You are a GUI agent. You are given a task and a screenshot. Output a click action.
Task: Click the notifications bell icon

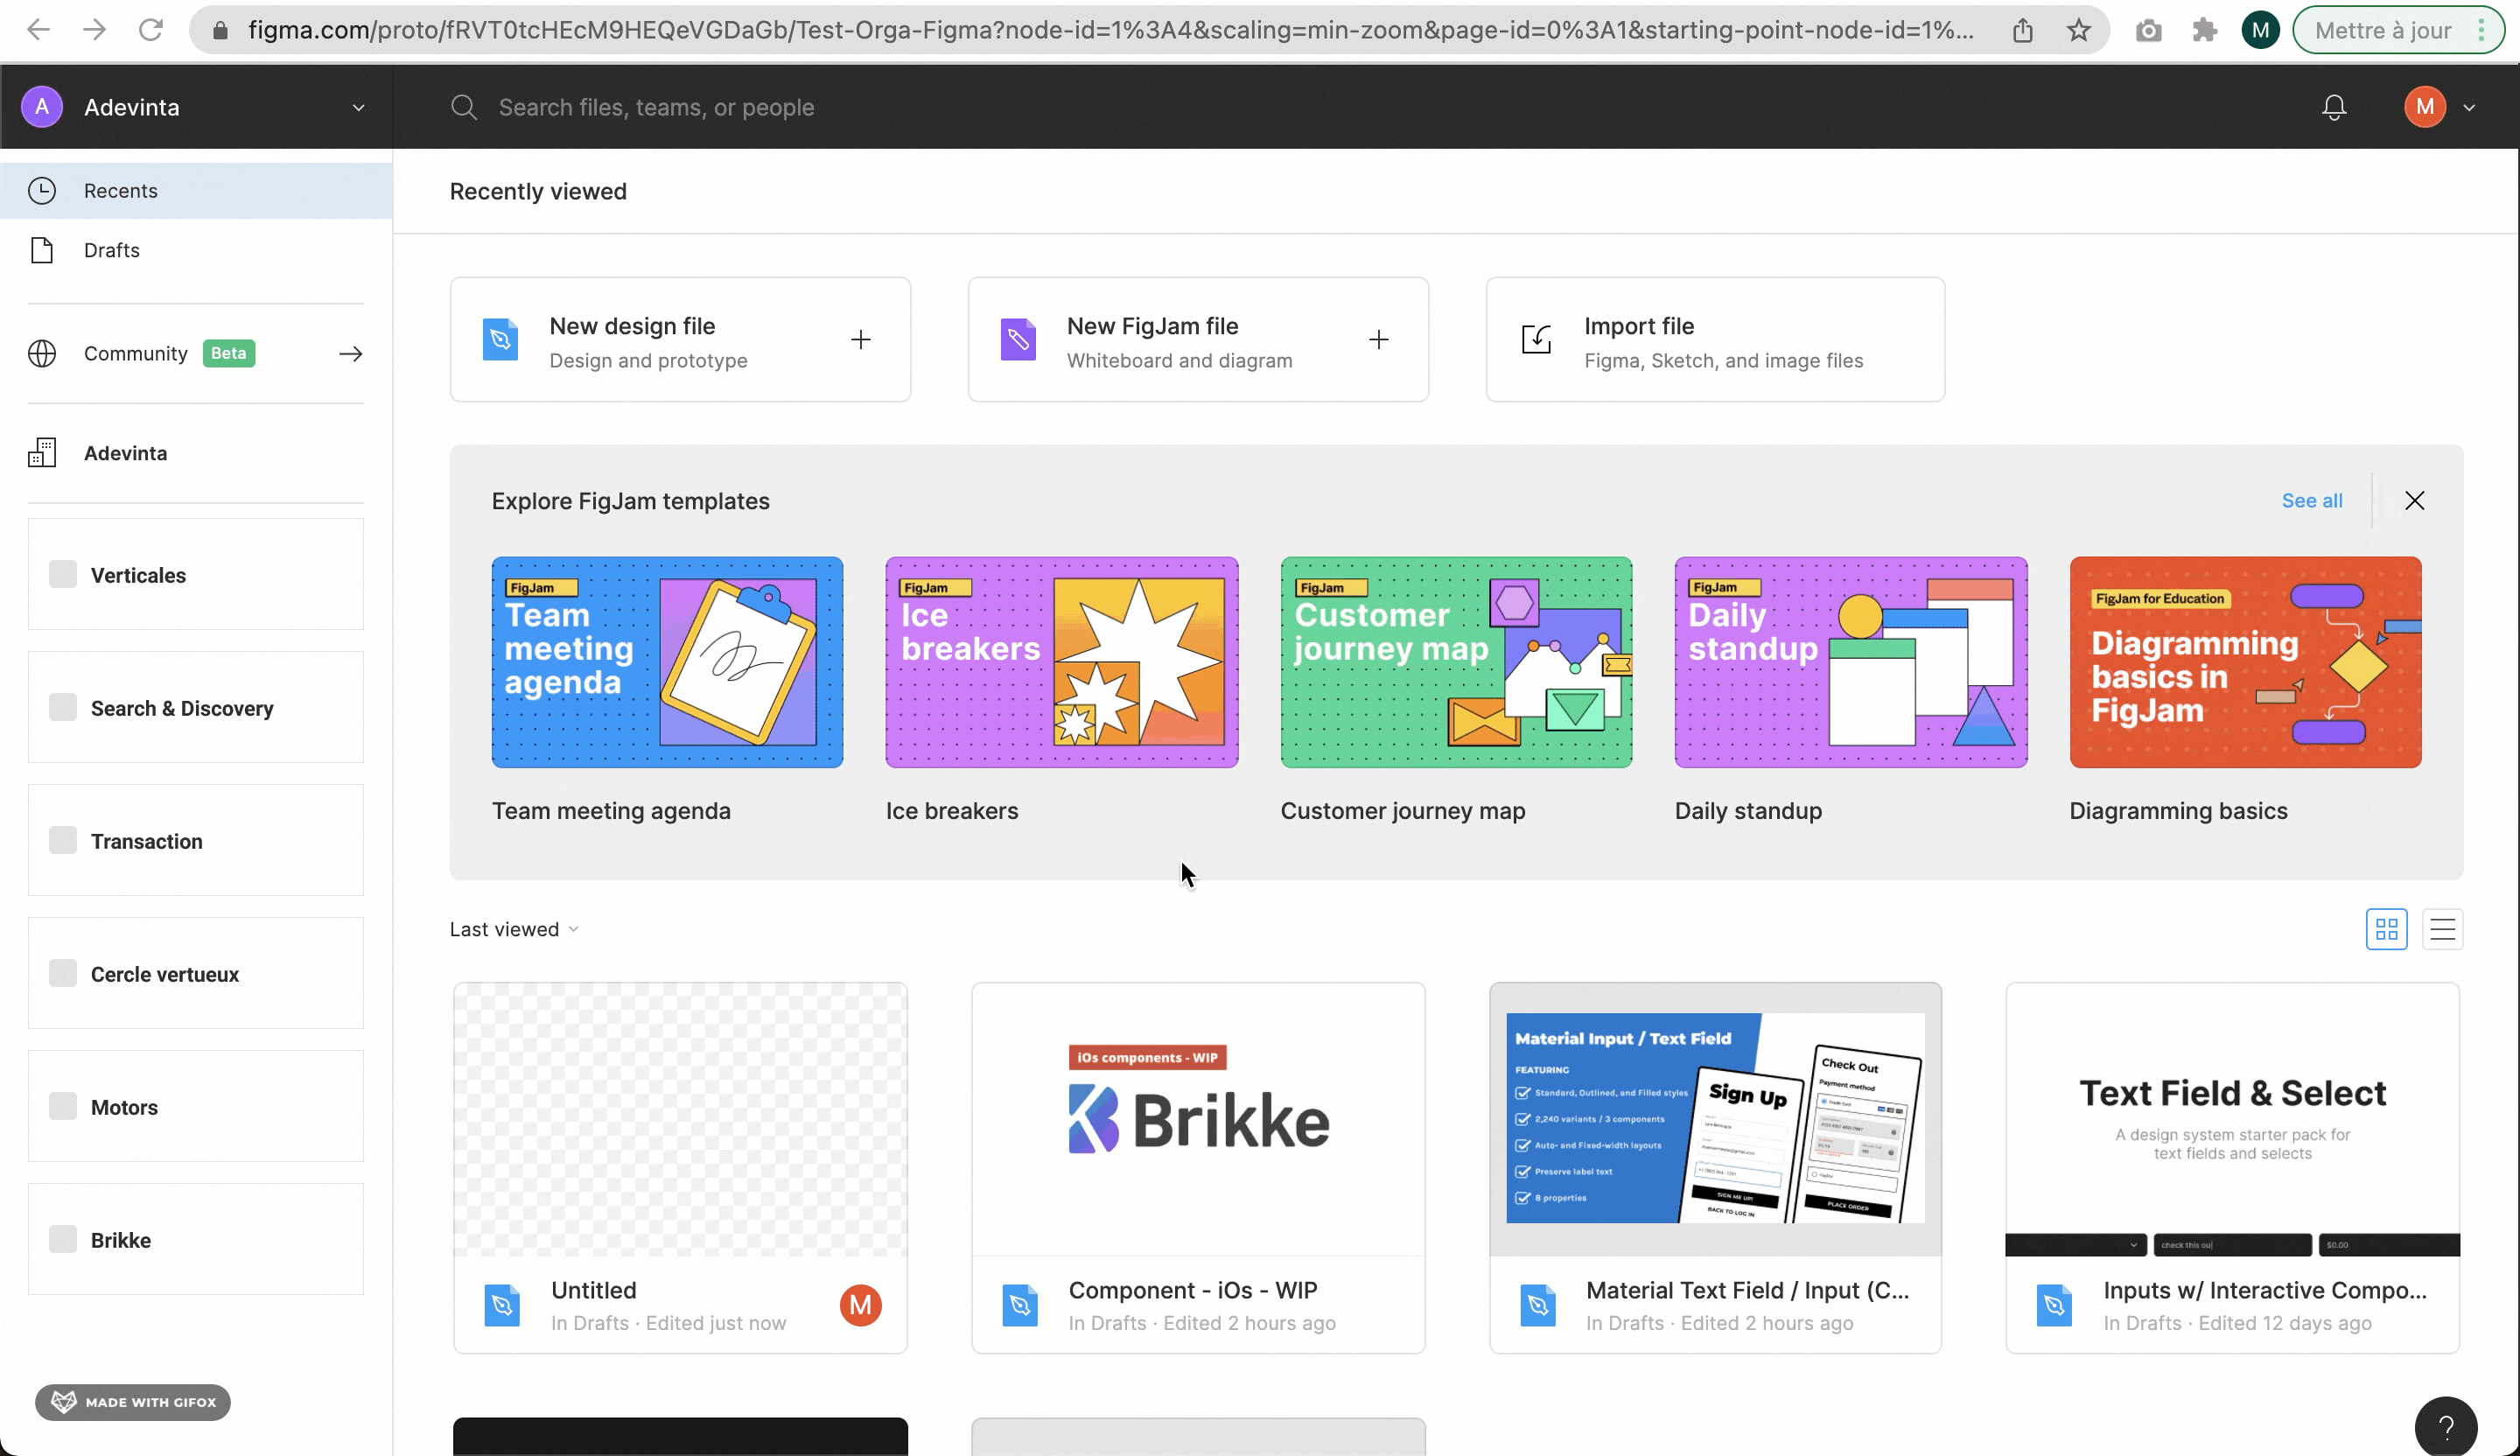(2333, 107)
